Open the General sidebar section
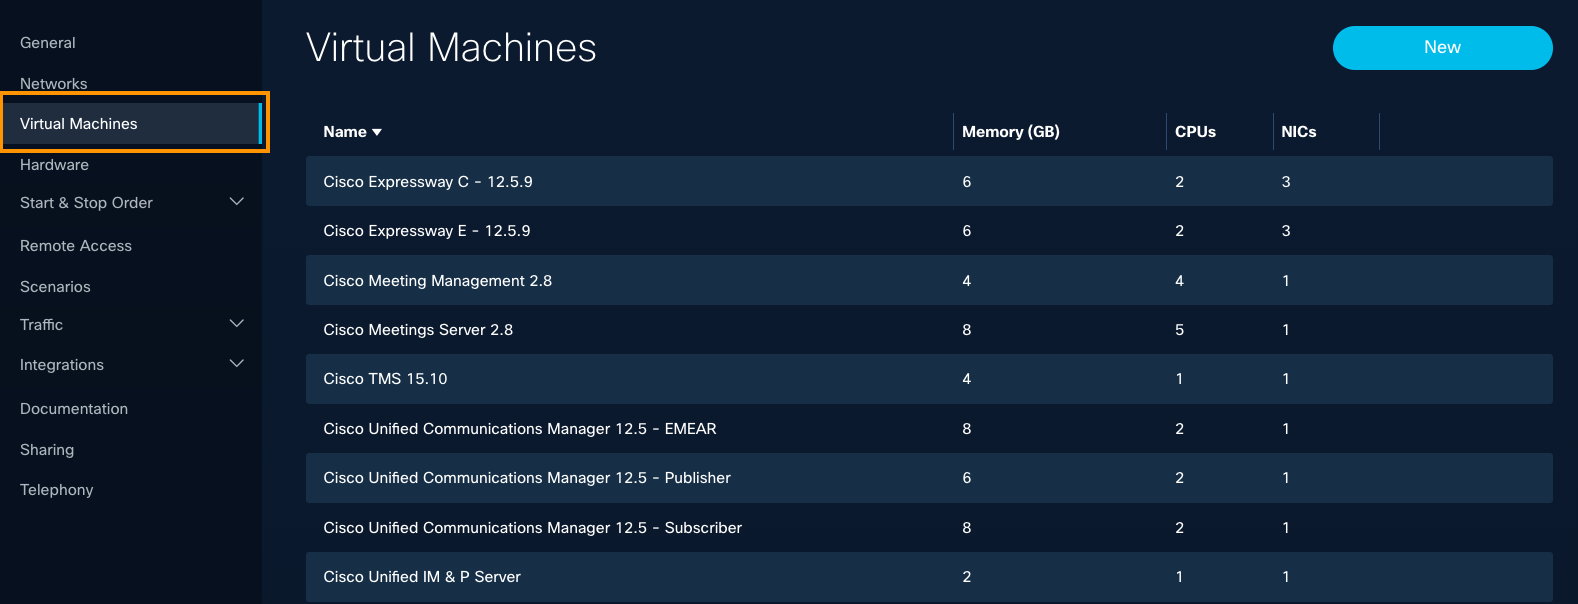This screenshot has width=1578, height=604. coord(48,43)
